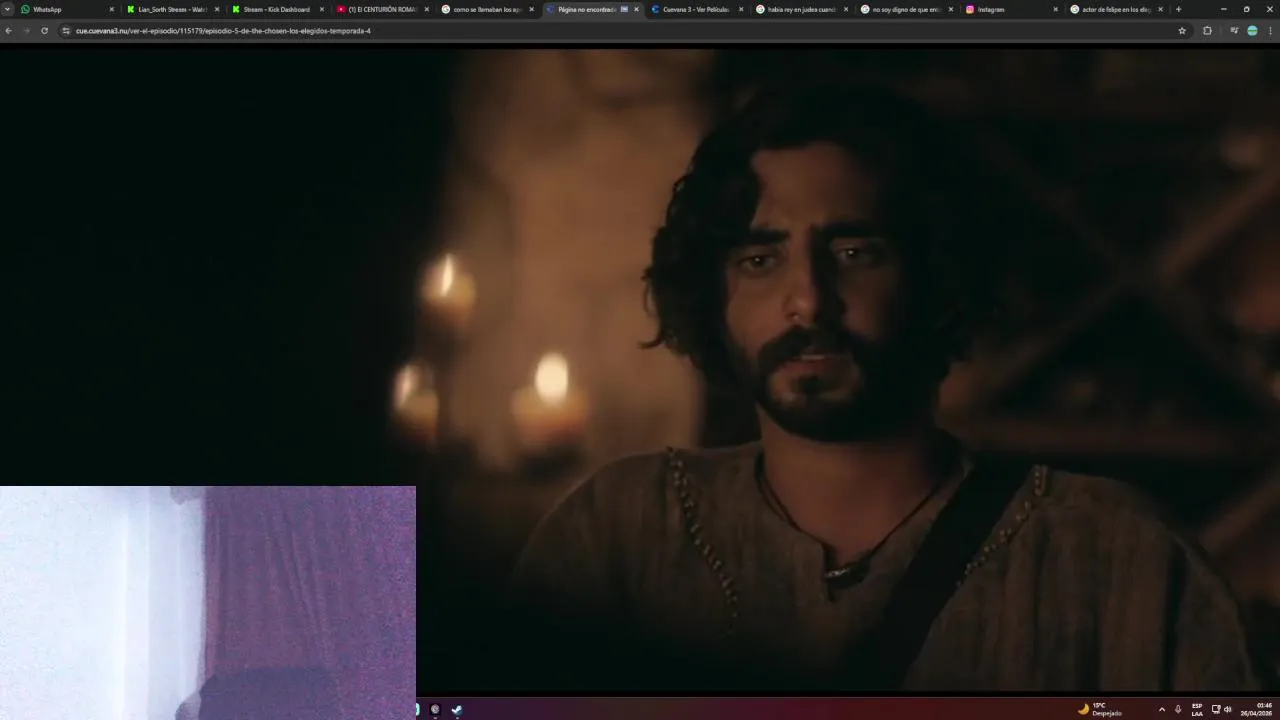Click the video player to pause playback
Viewport: 1280px width, 720px height.
click(640, 370)
